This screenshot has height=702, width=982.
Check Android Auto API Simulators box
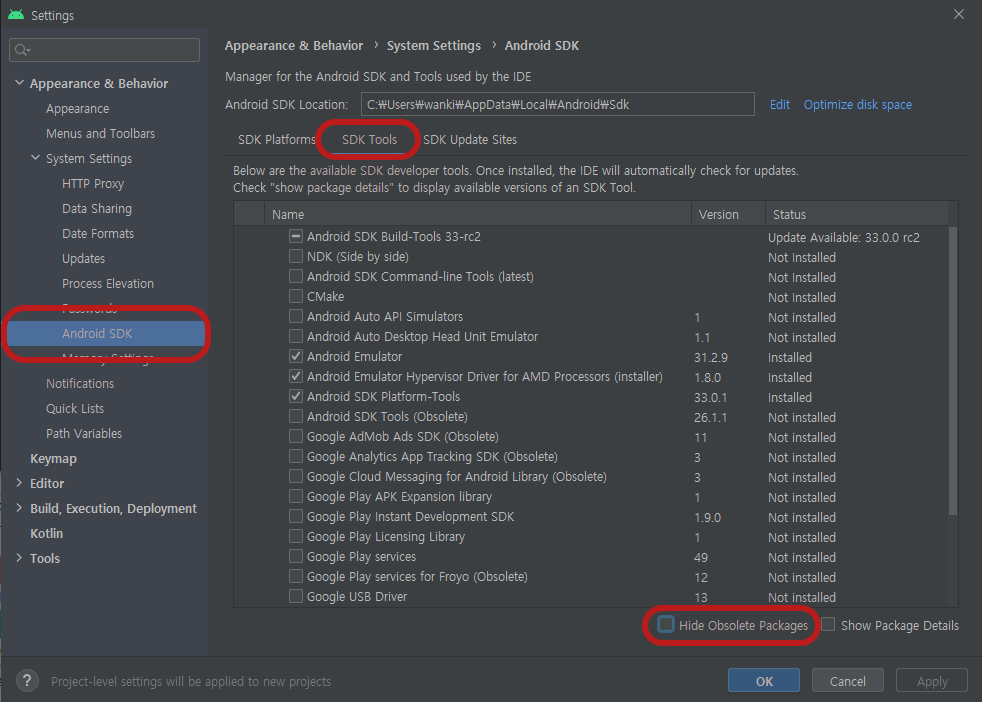[x=296, y=316]
